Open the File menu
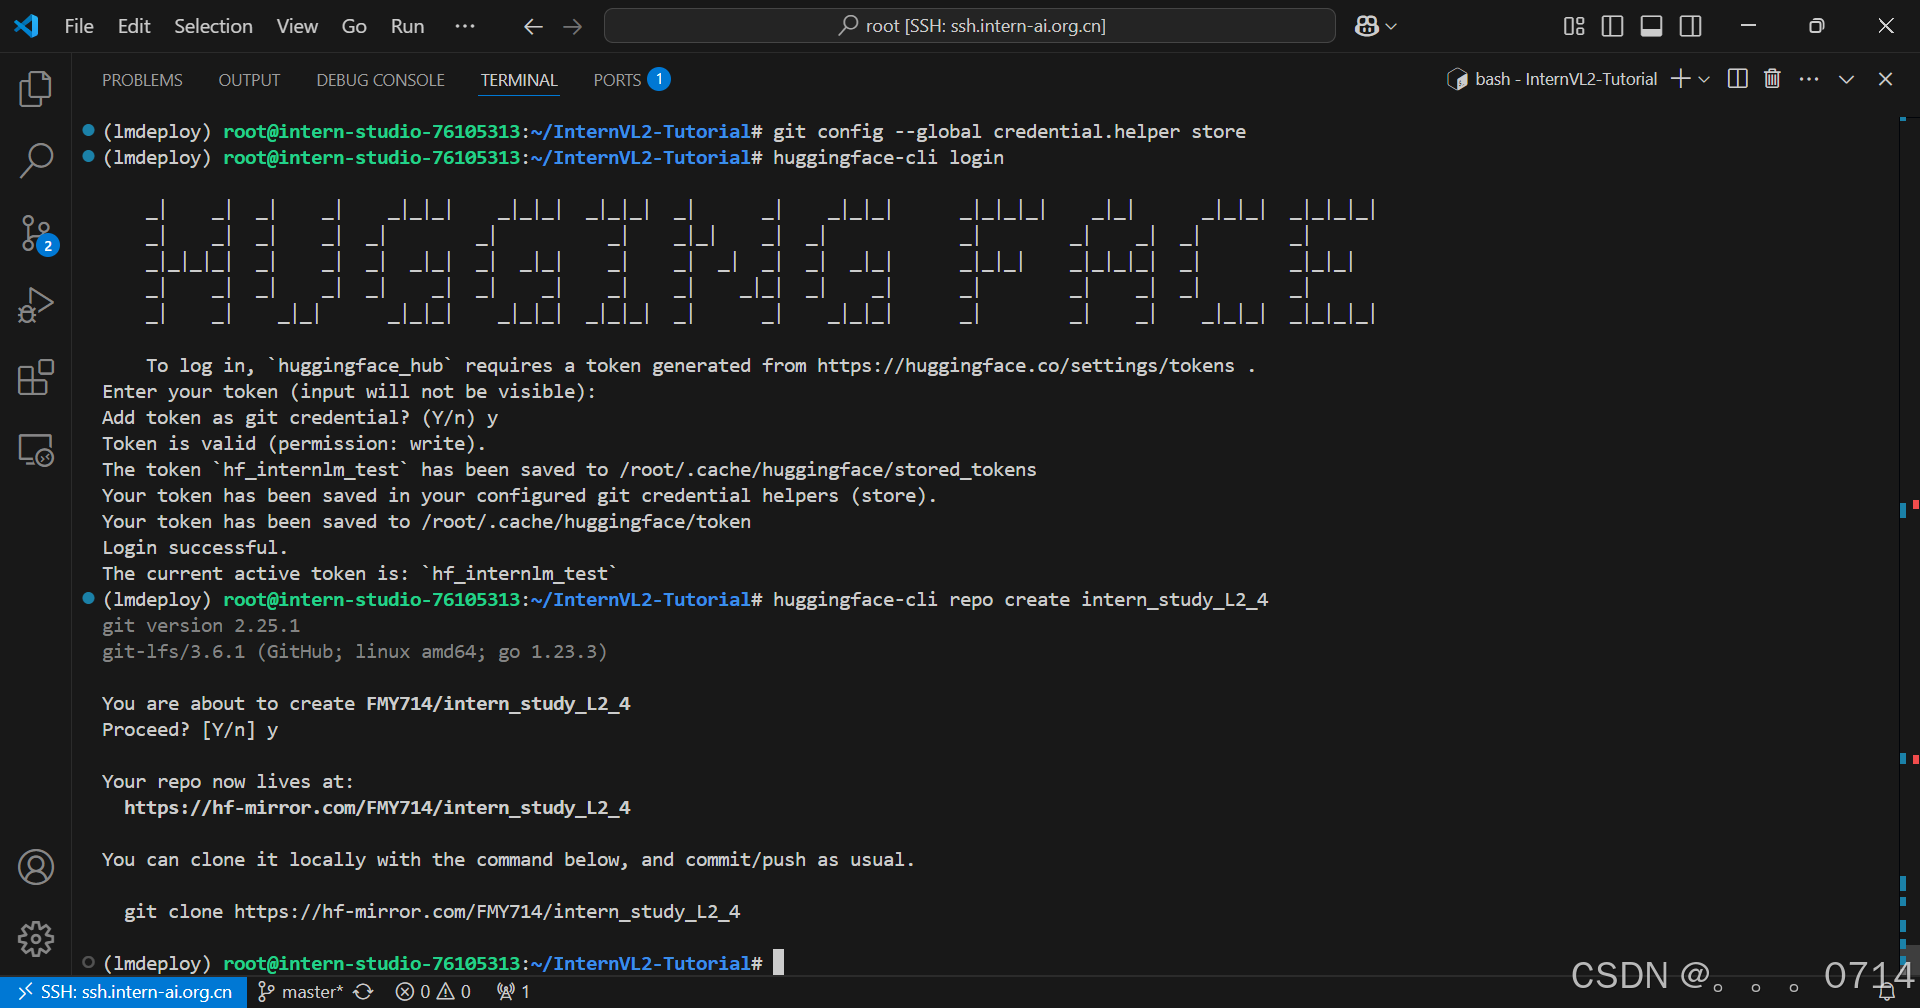Screen dimensions: 1920x1008 pos(79,26)
